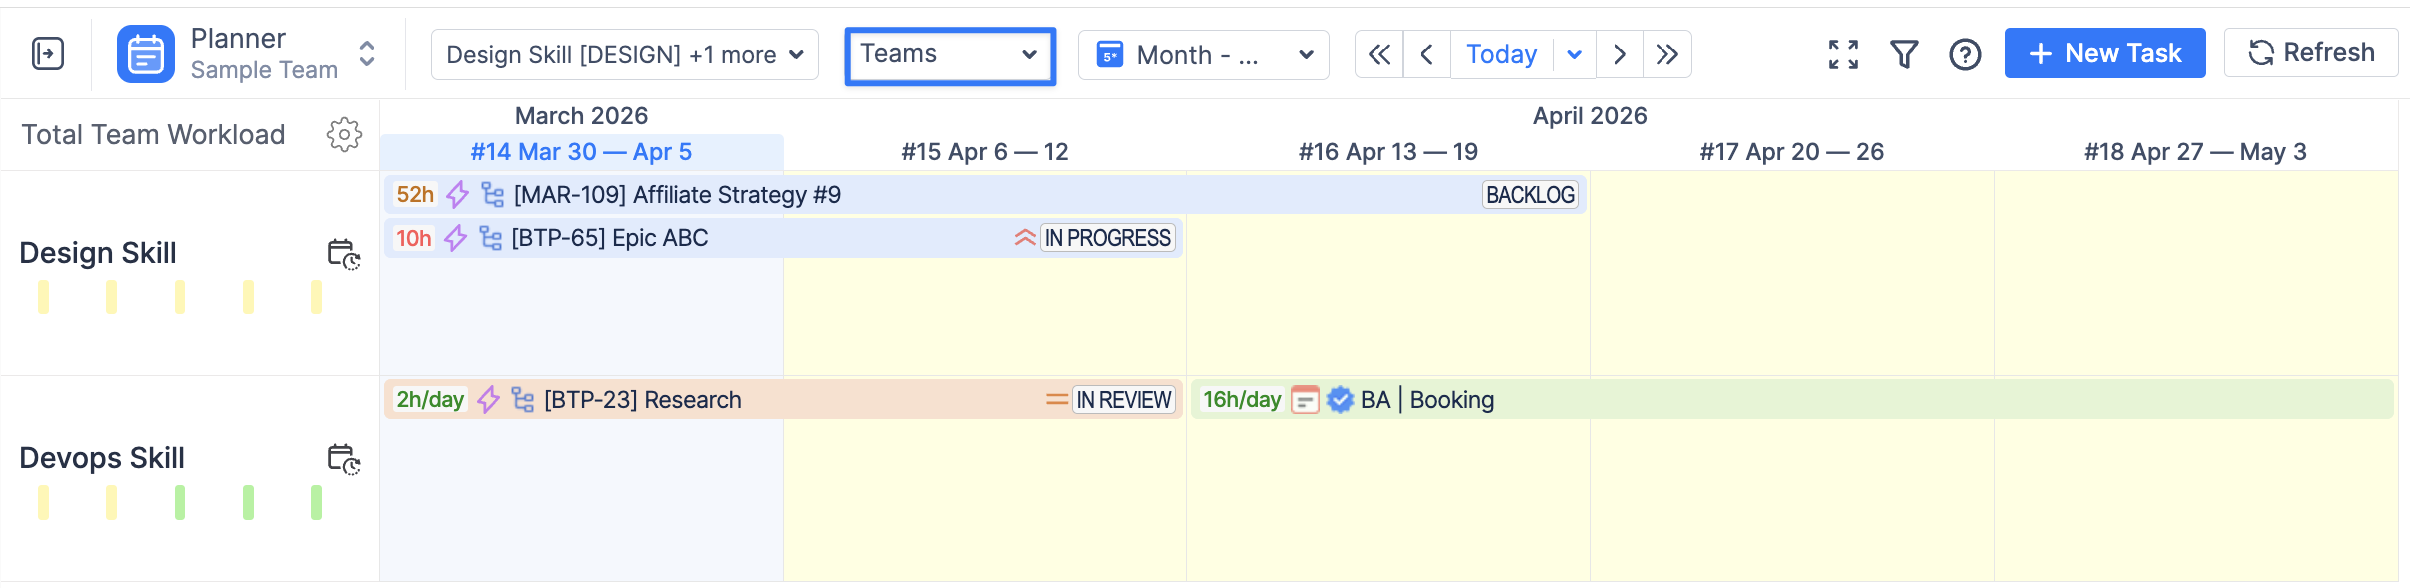This screenshot has width=2410, height=588.
Task: Go to the previous period arrow
Action: [1427, 54]
